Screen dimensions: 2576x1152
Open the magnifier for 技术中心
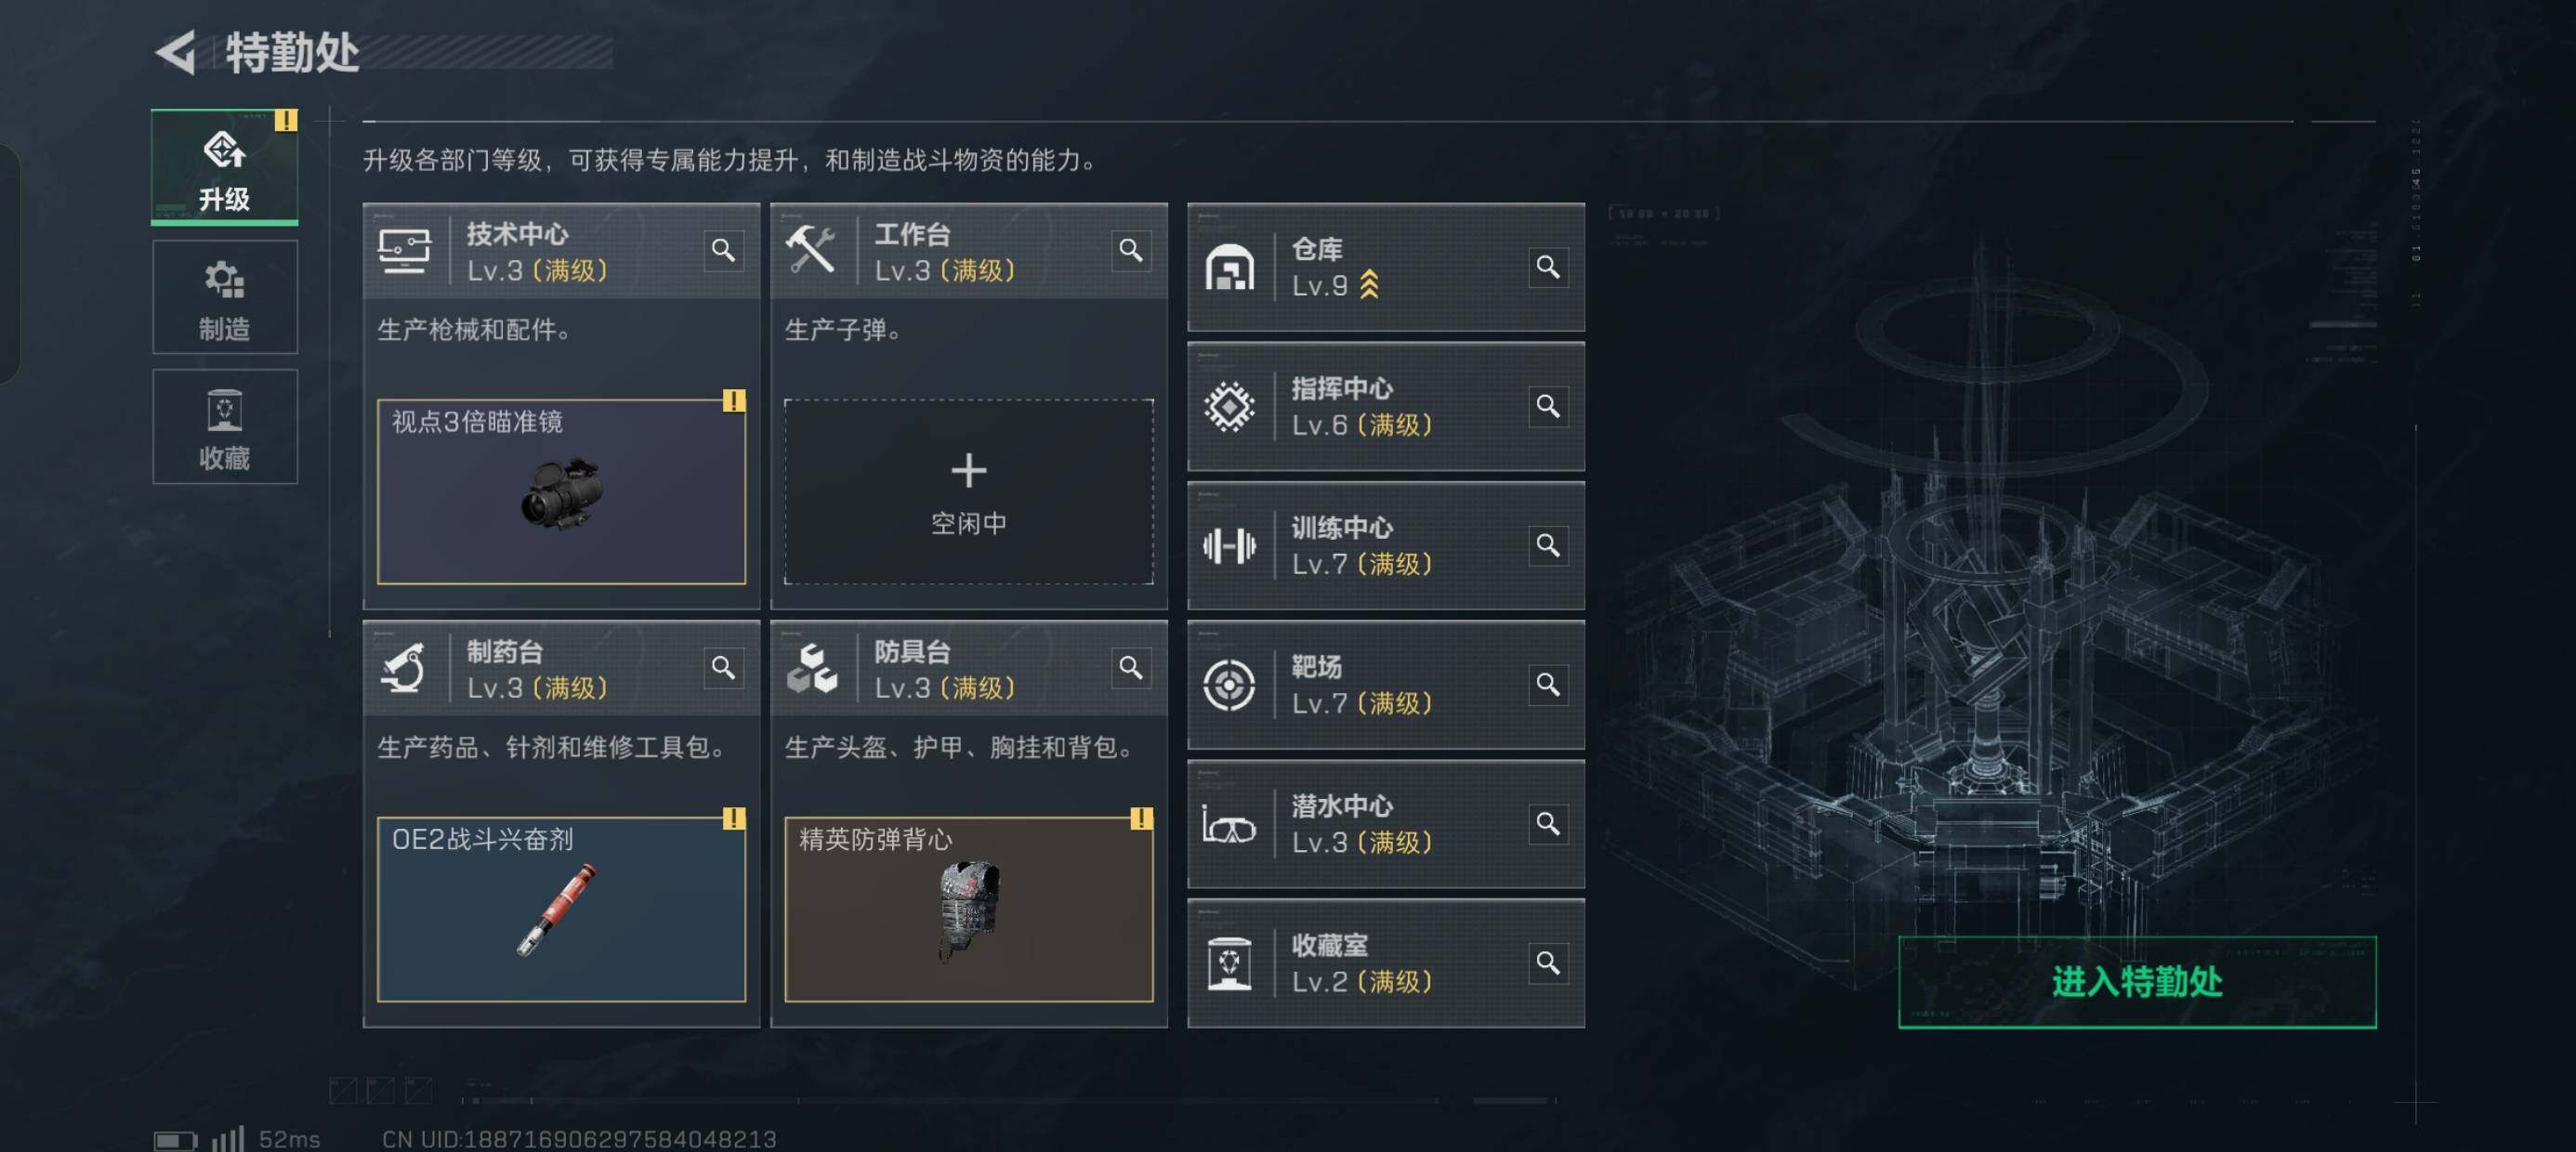tap(723, 250)
